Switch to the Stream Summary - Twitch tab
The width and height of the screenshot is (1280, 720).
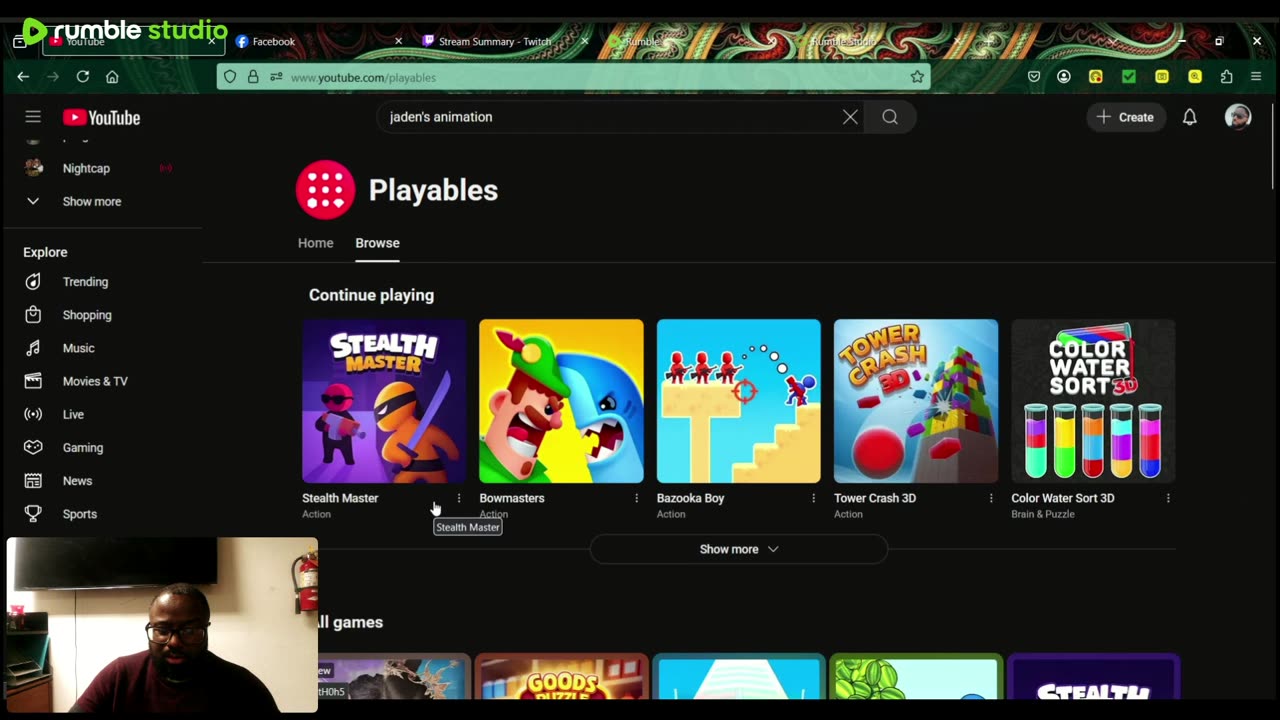coord(495,42)
